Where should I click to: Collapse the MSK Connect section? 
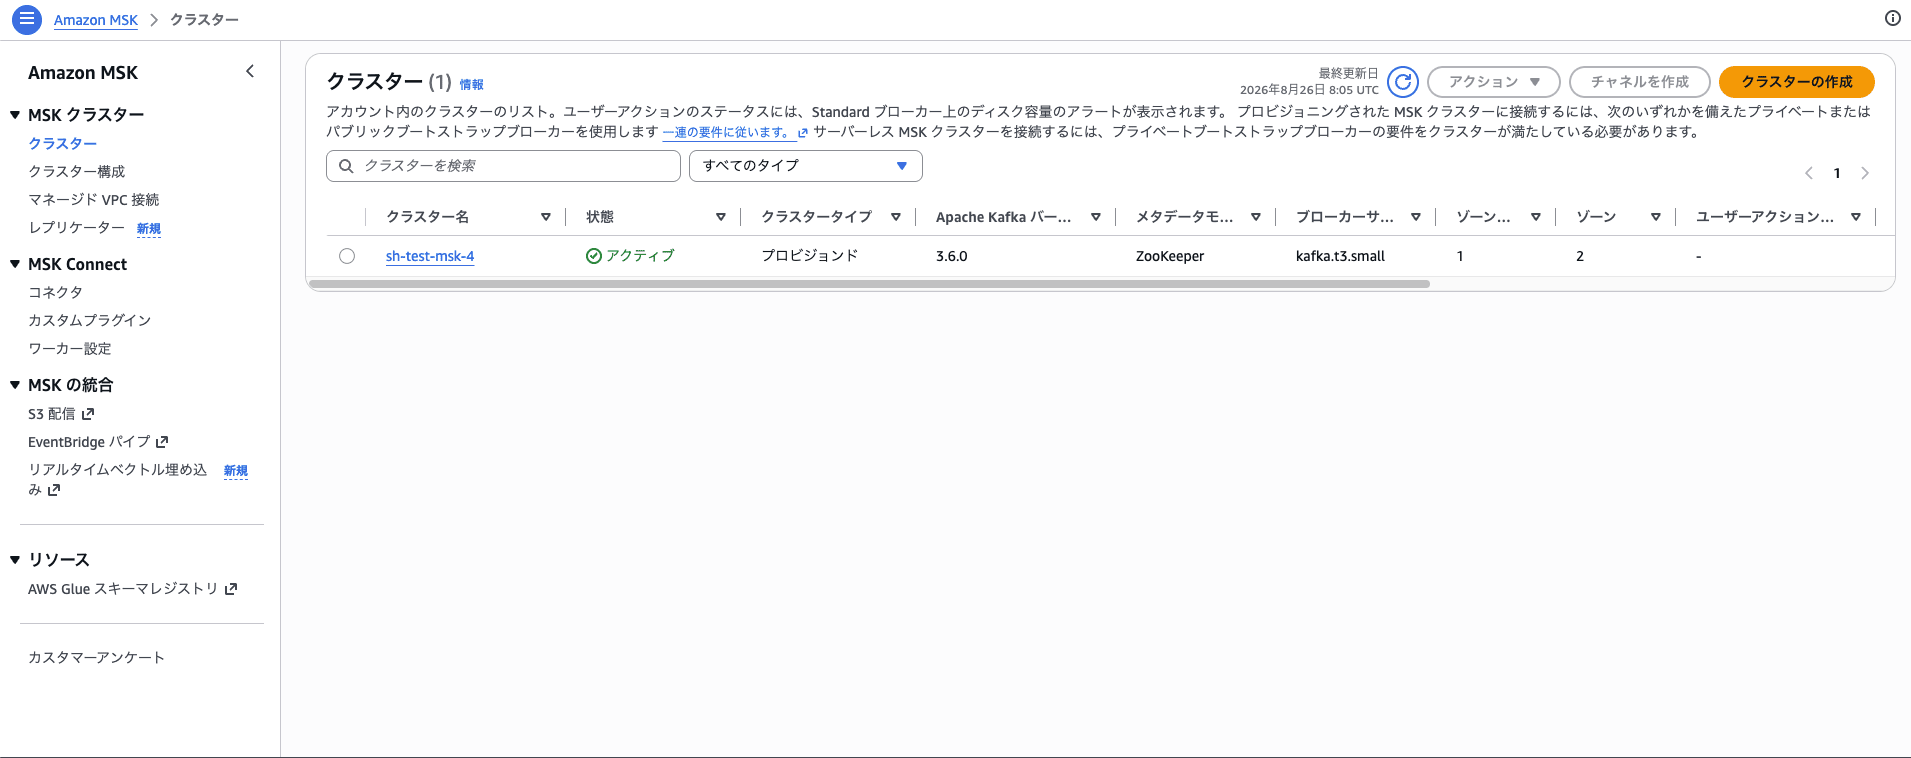pos(15,264)
